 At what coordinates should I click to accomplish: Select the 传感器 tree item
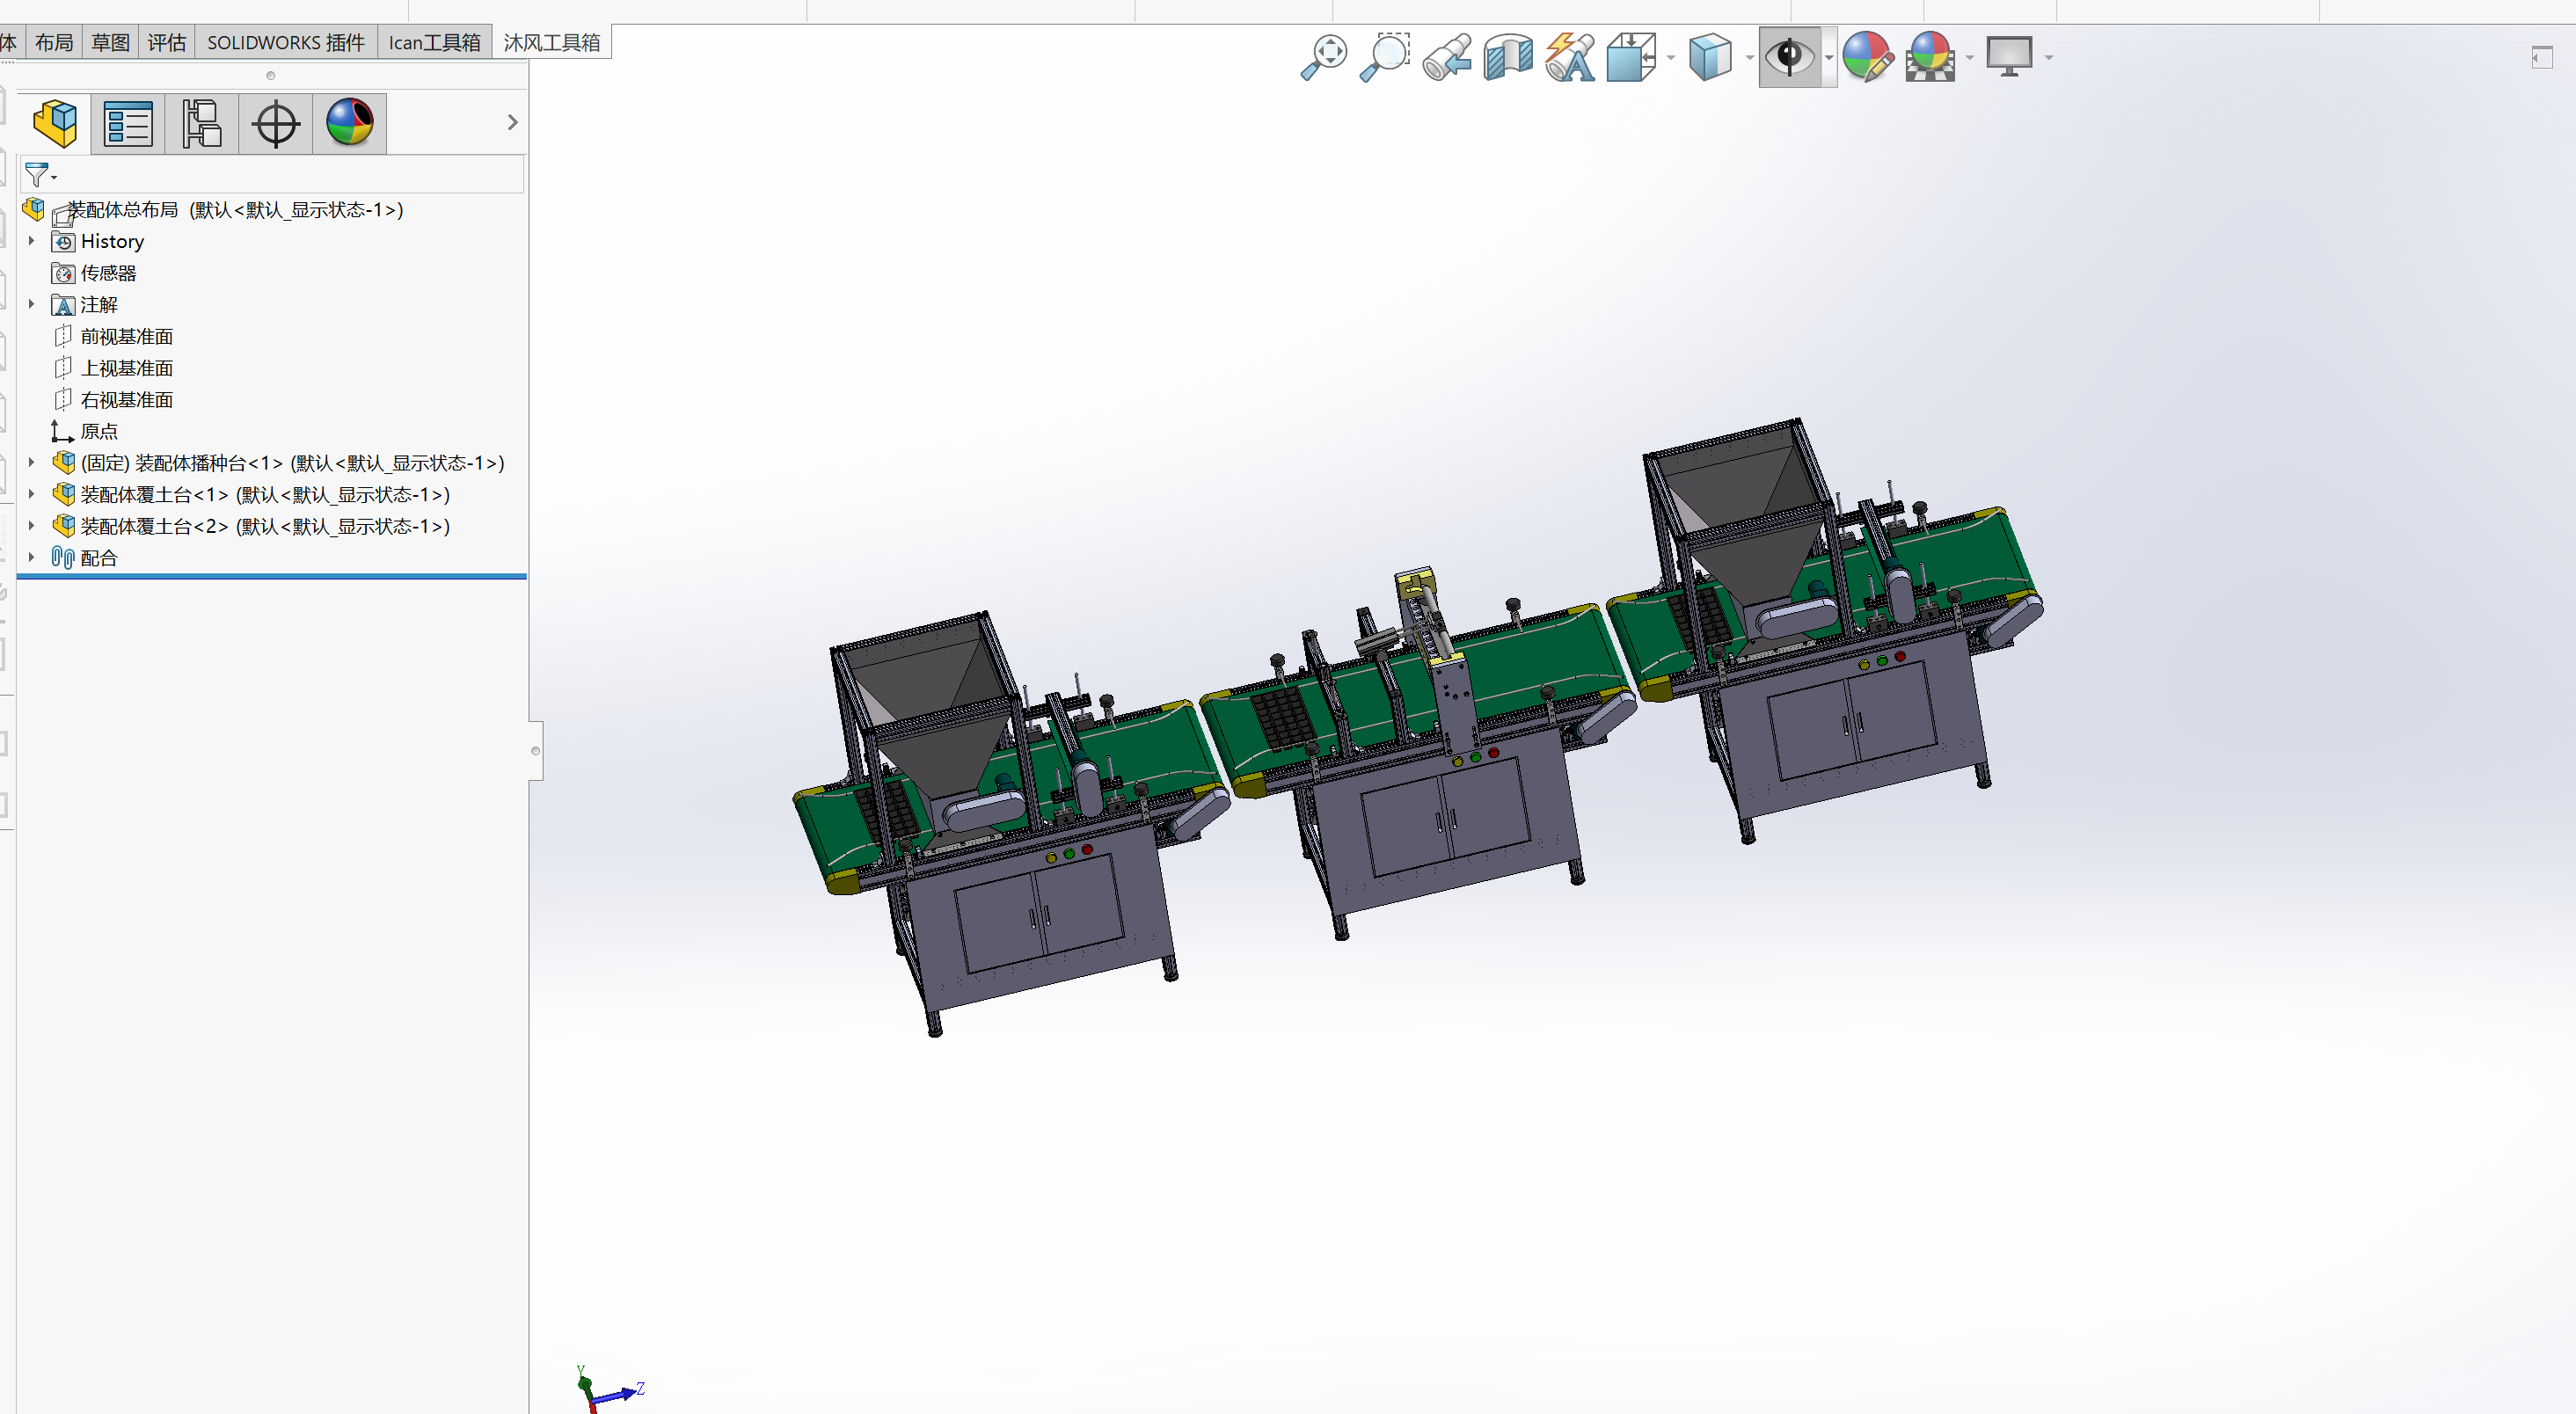[x=108, y=273]
